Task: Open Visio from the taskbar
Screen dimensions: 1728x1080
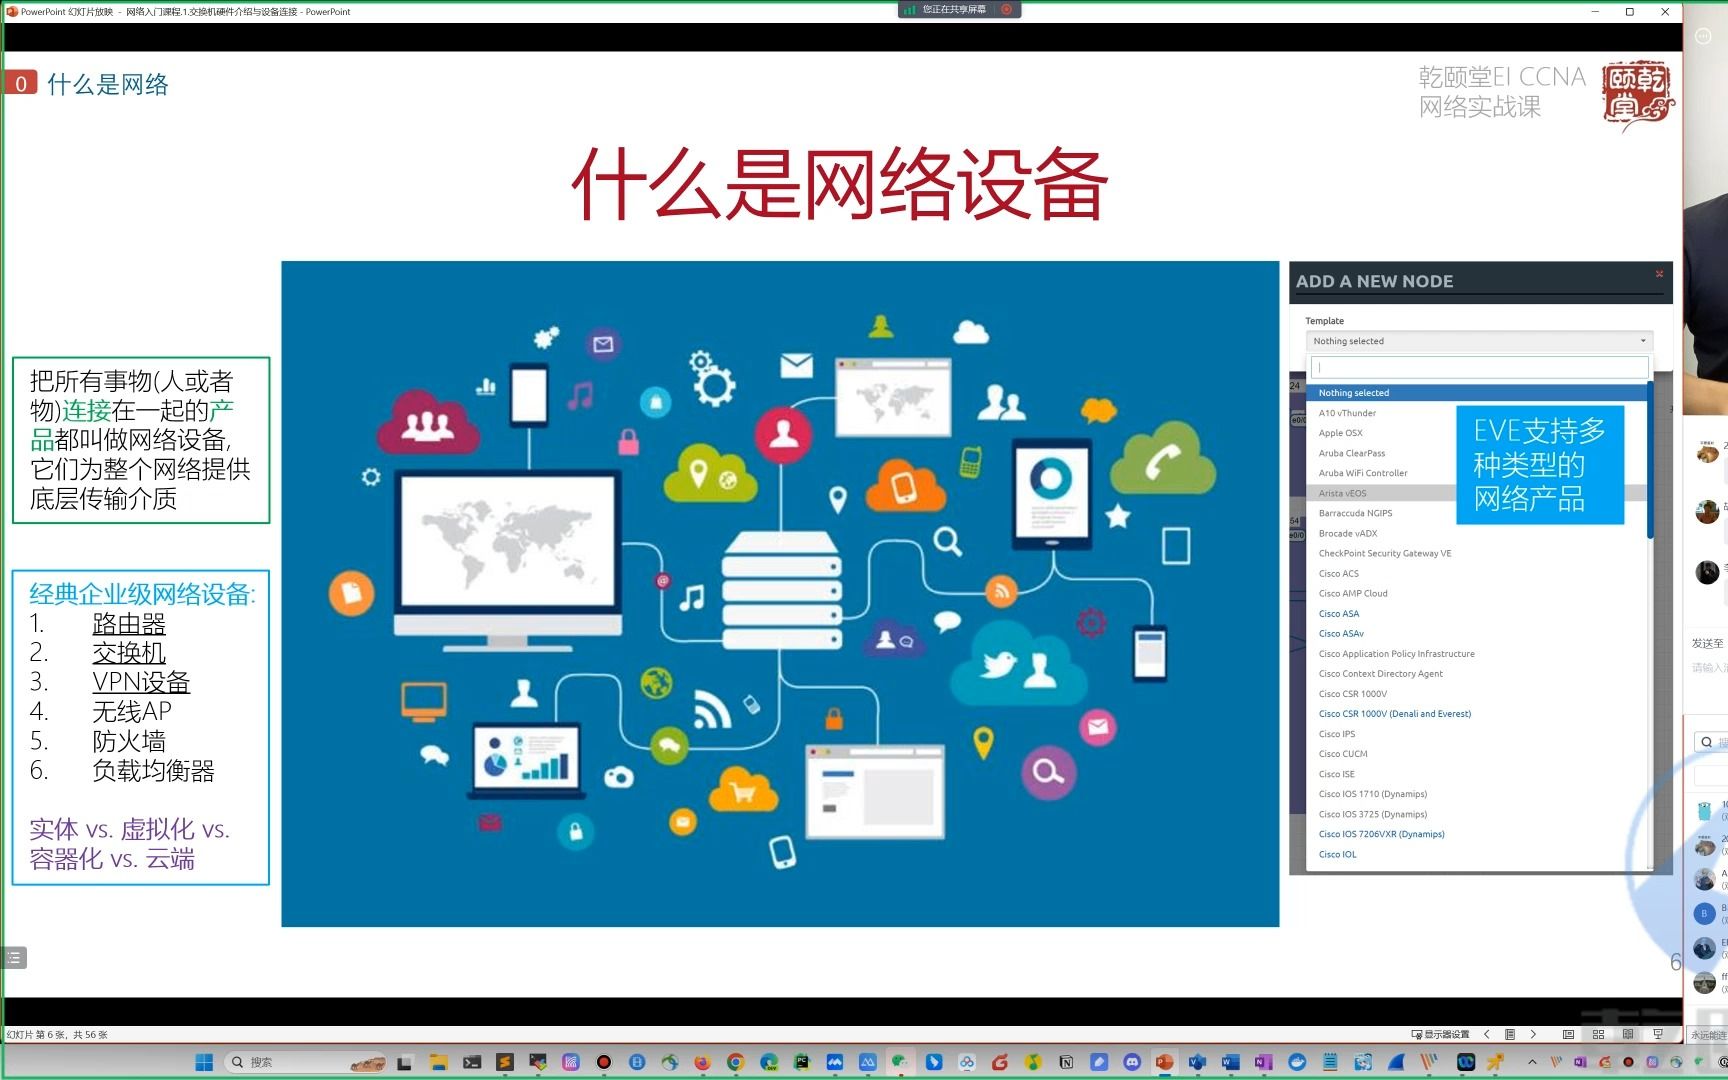Action: (1197, 1062)
